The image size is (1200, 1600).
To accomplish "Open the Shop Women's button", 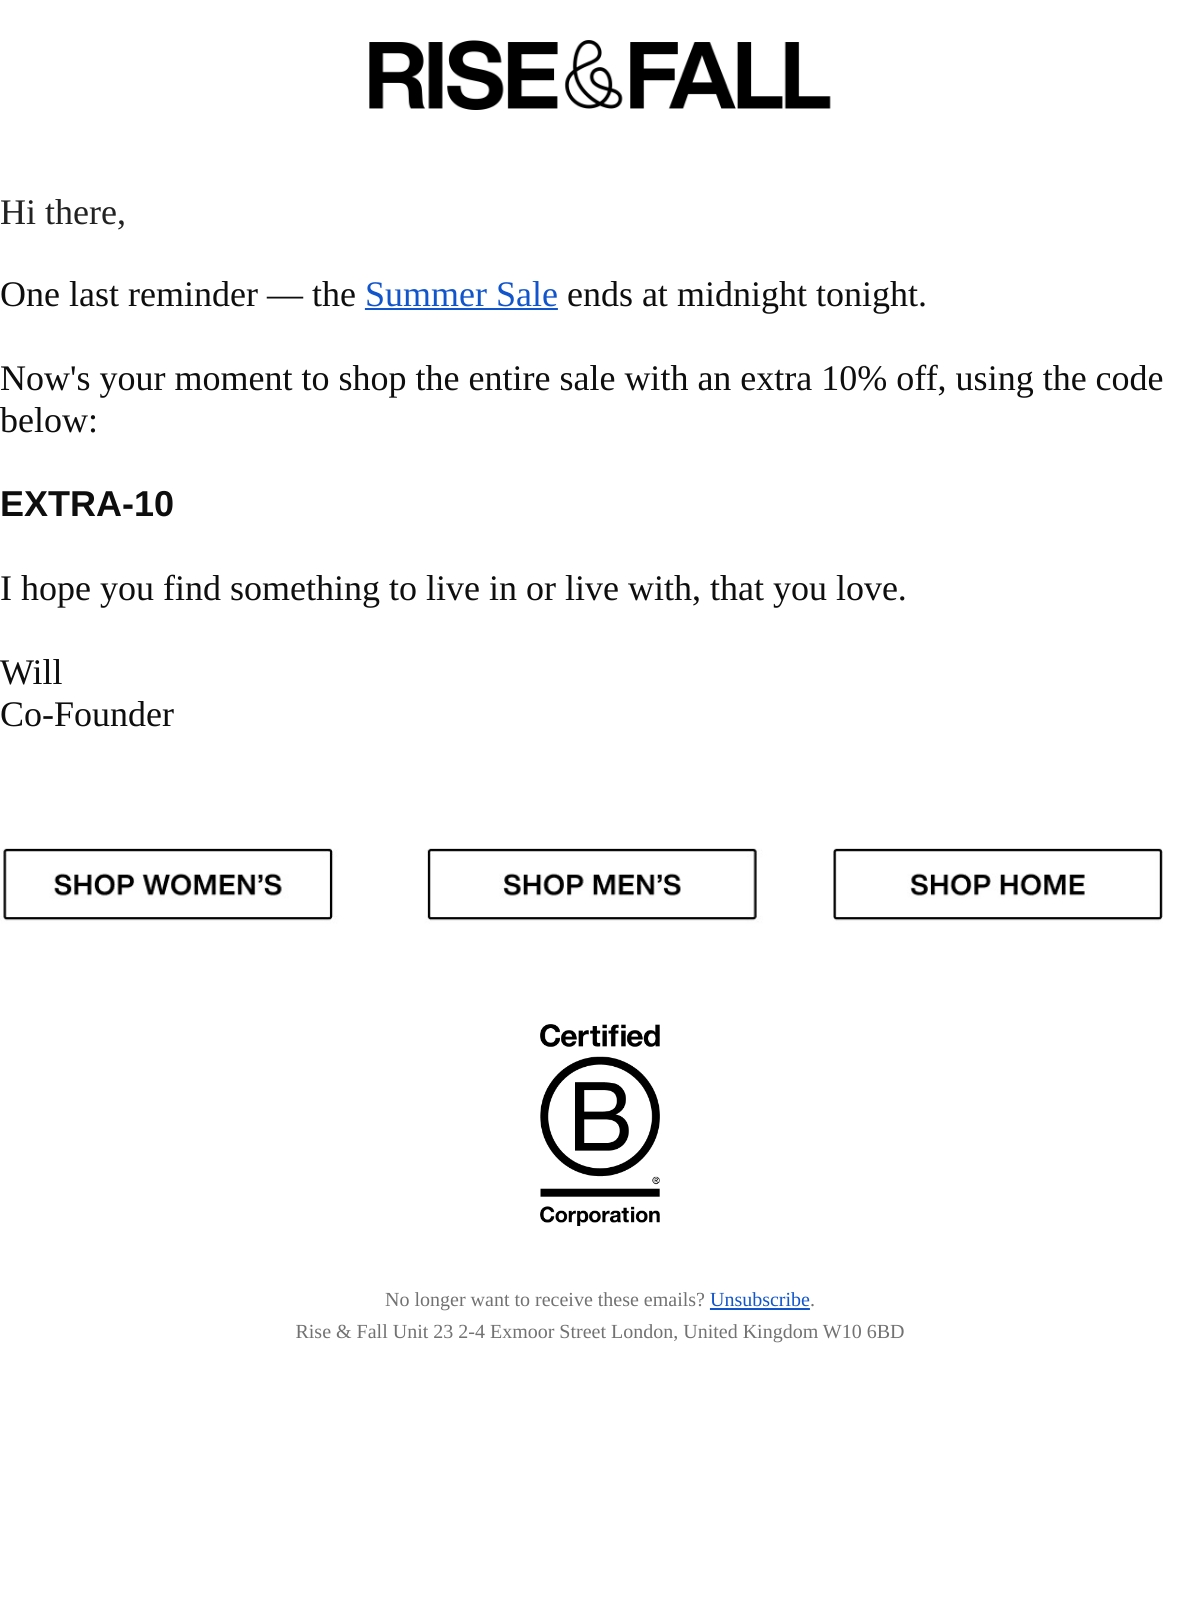I will pyautogui.click(x=168, y=884).
